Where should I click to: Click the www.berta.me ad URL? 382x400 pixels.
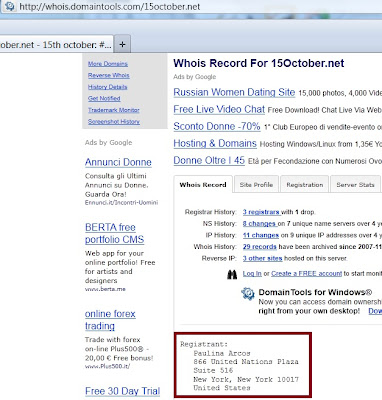pos(105,289)
